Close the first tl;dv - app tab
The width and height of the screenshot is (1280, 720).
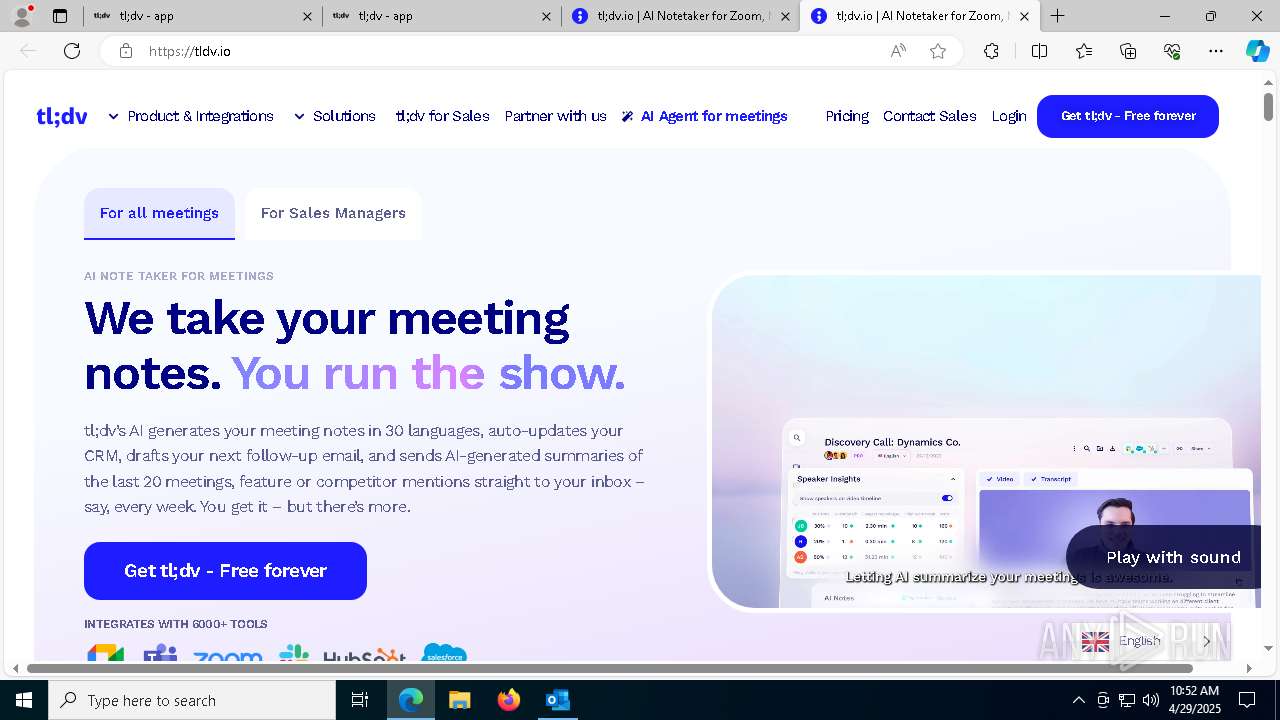coord(307,16)
